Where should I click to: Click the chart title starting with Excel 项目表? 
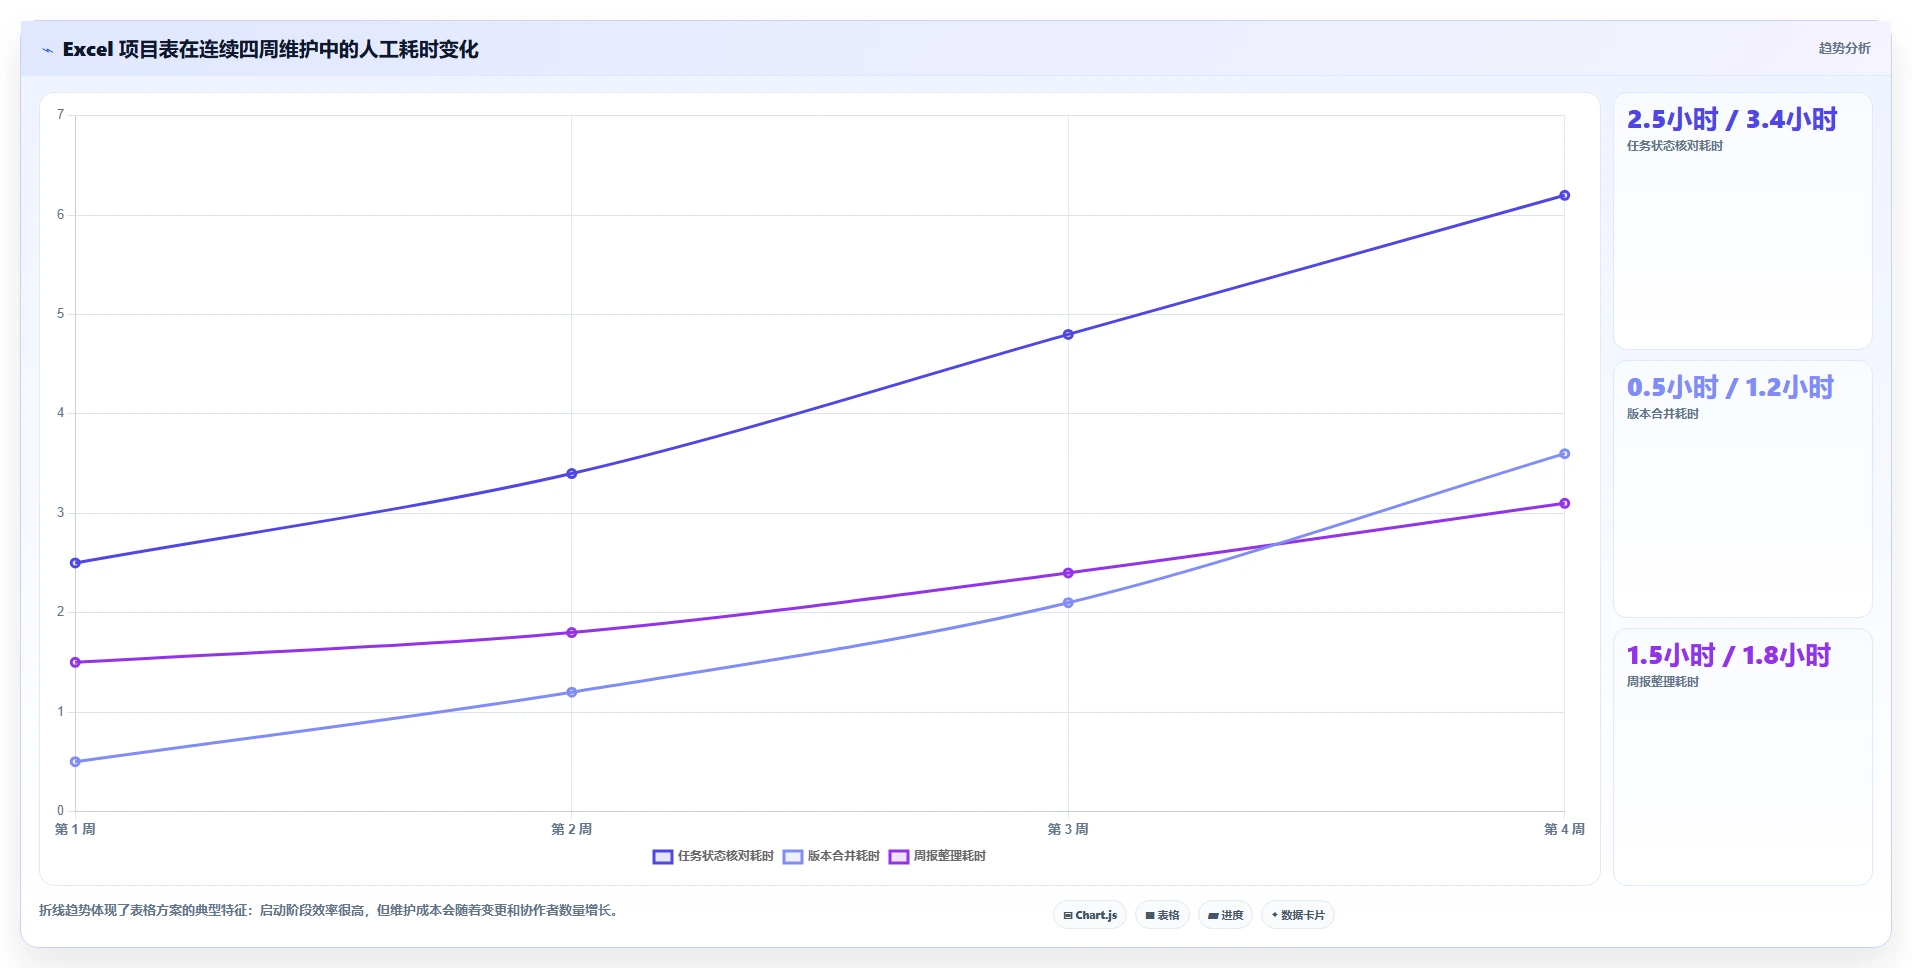pos(270,49)
